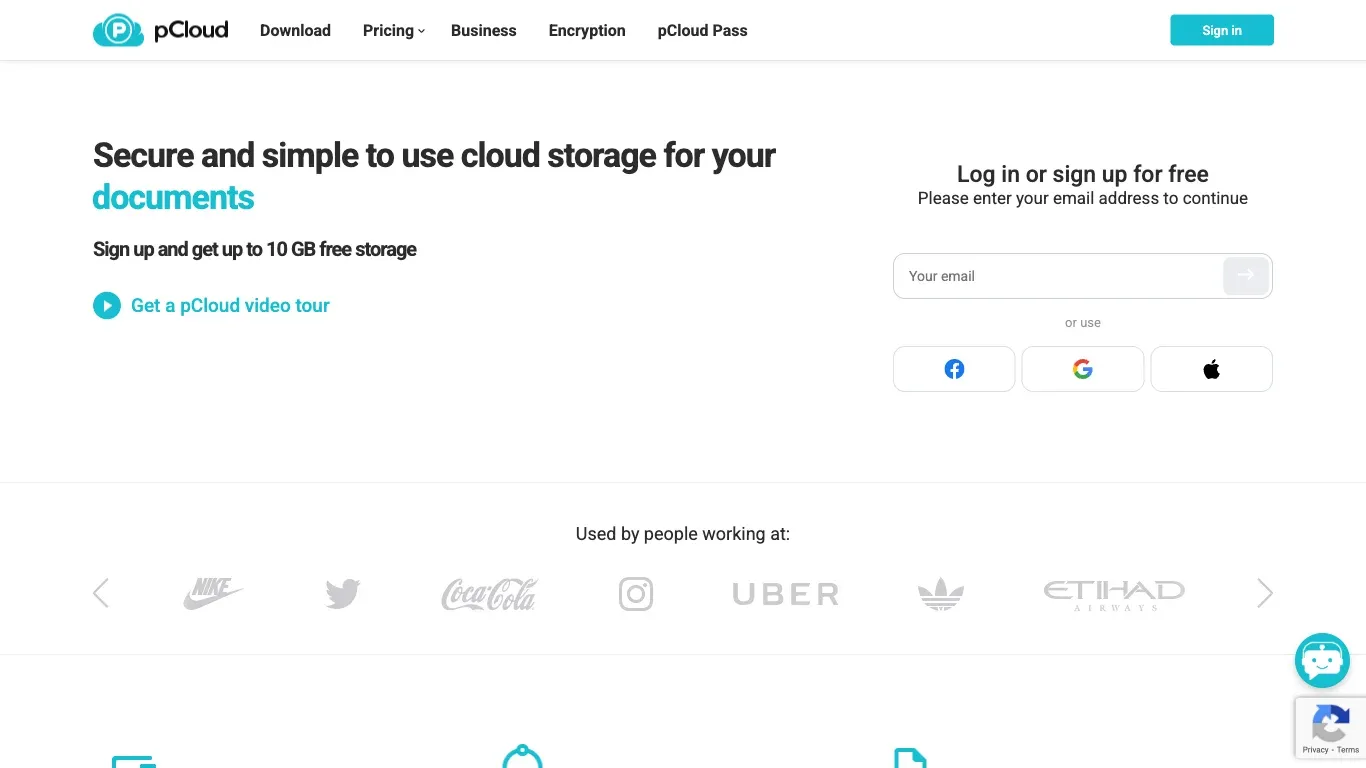
Task: Continue with Google login
Action: pos(1082,369)
